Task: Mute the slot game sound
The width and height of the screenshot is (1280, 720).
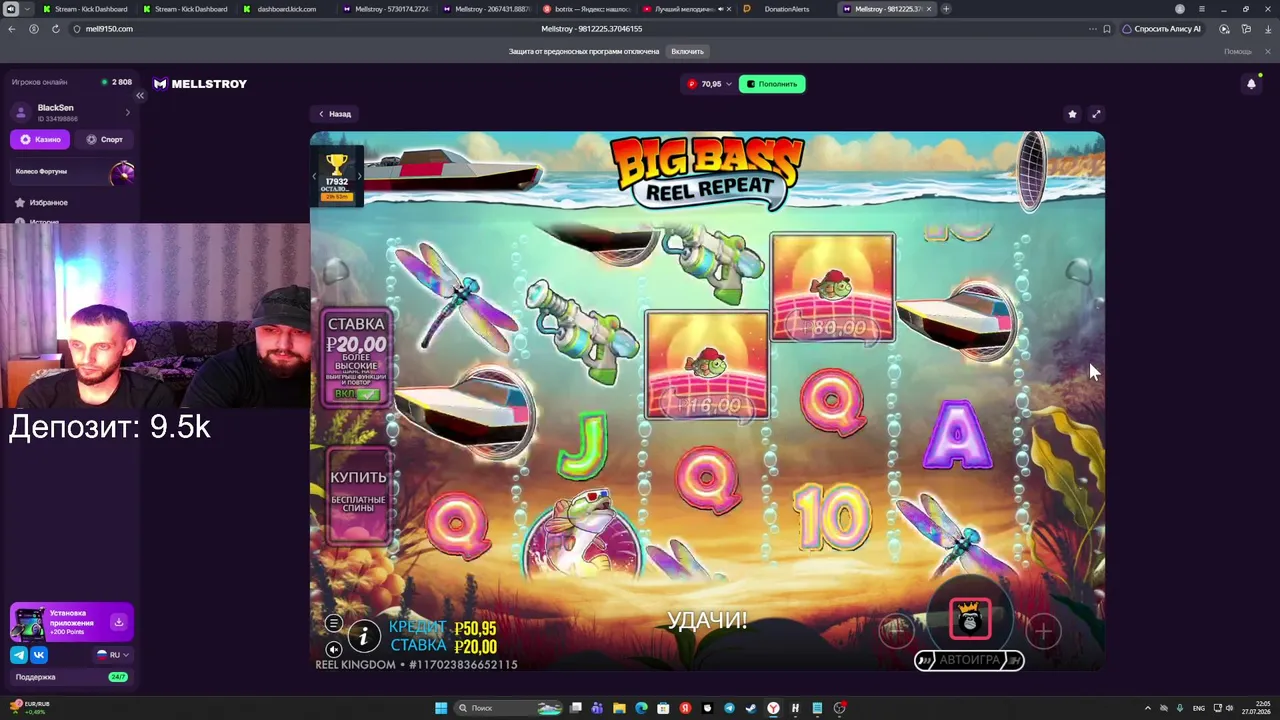Action: (x=334, y=648)
